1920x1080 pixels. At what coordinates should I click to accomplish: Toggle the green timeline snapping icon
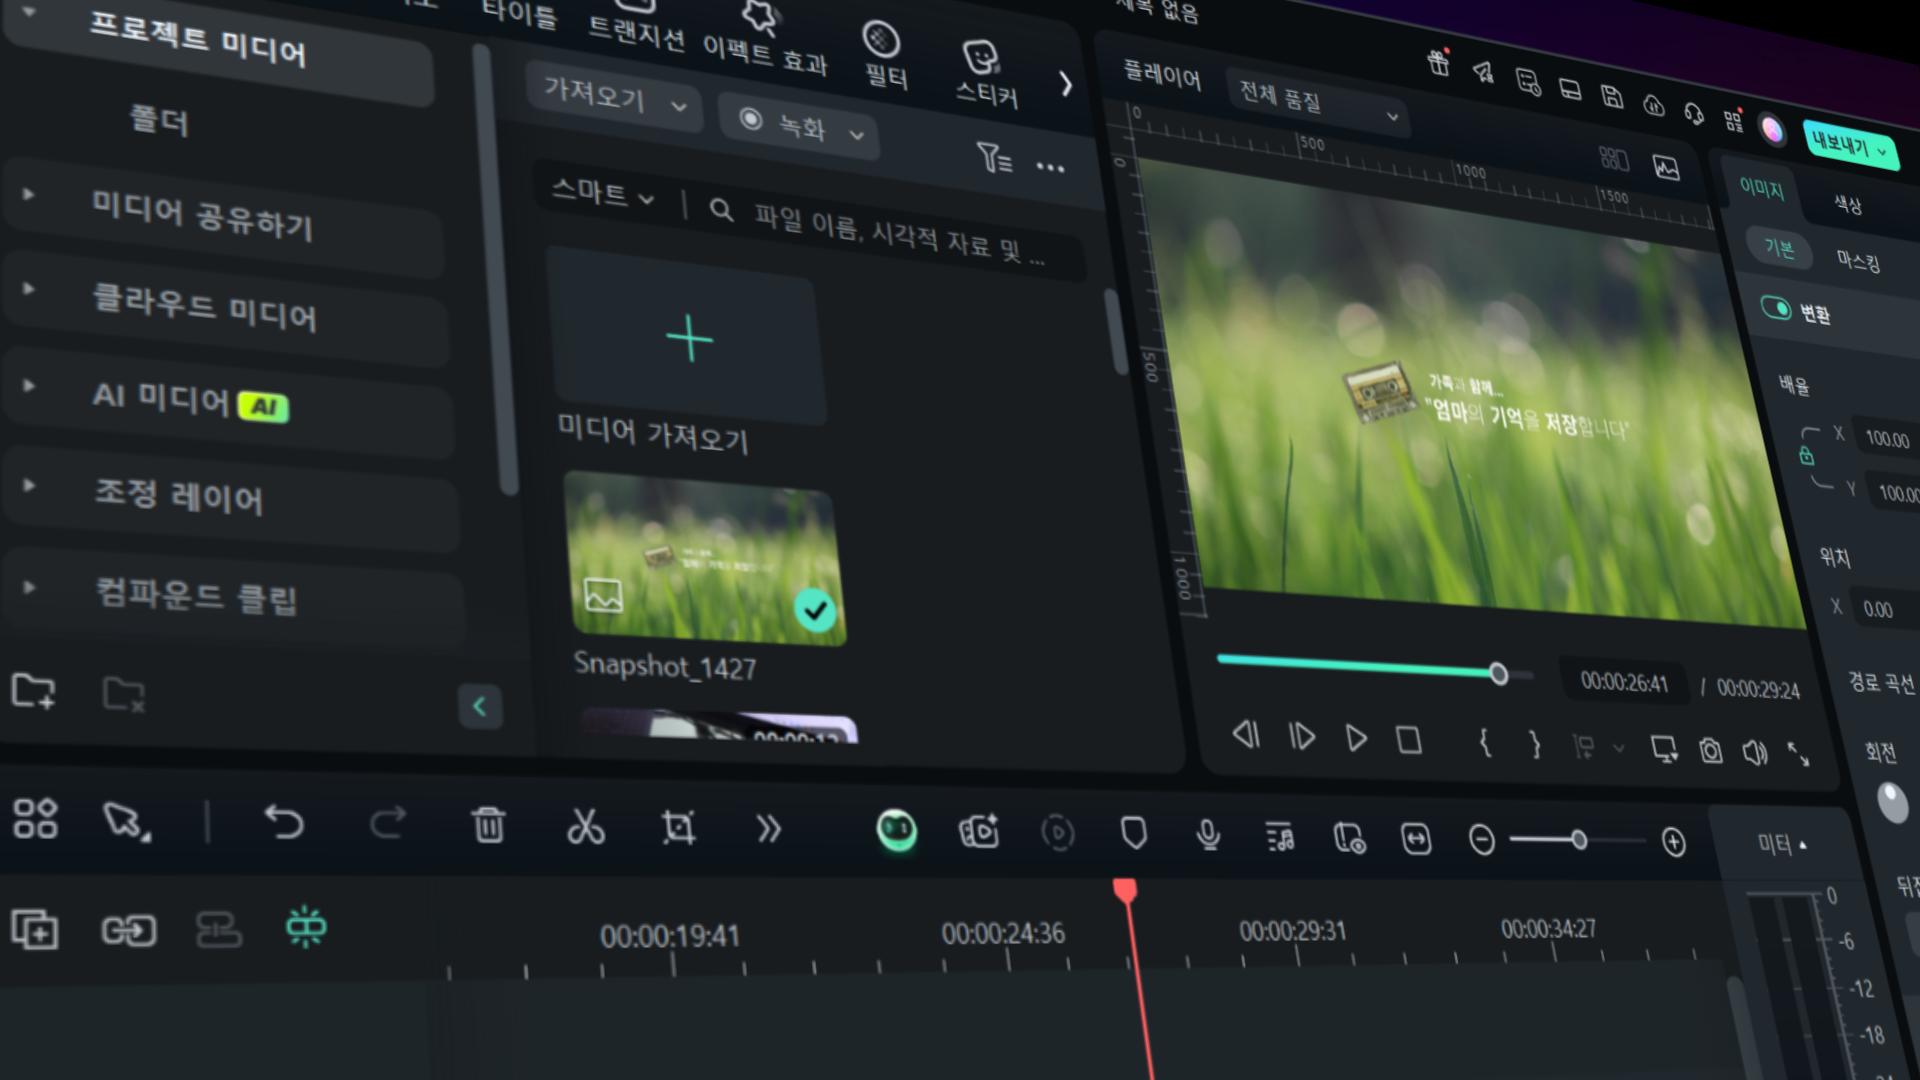tap(306, 928)
